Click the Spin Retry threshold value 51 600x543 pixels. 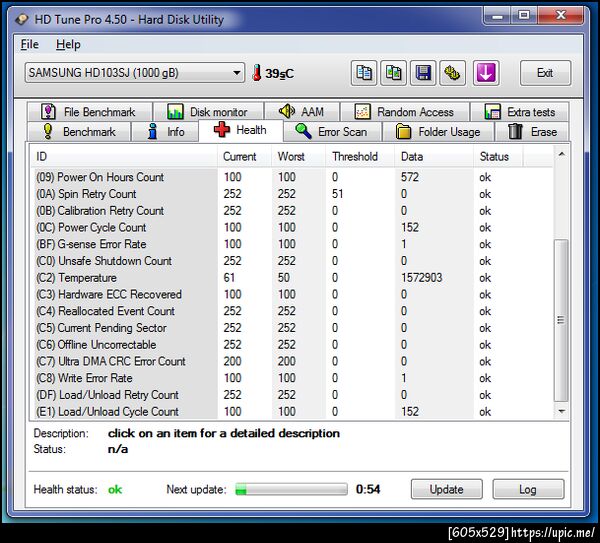[337, 194]
